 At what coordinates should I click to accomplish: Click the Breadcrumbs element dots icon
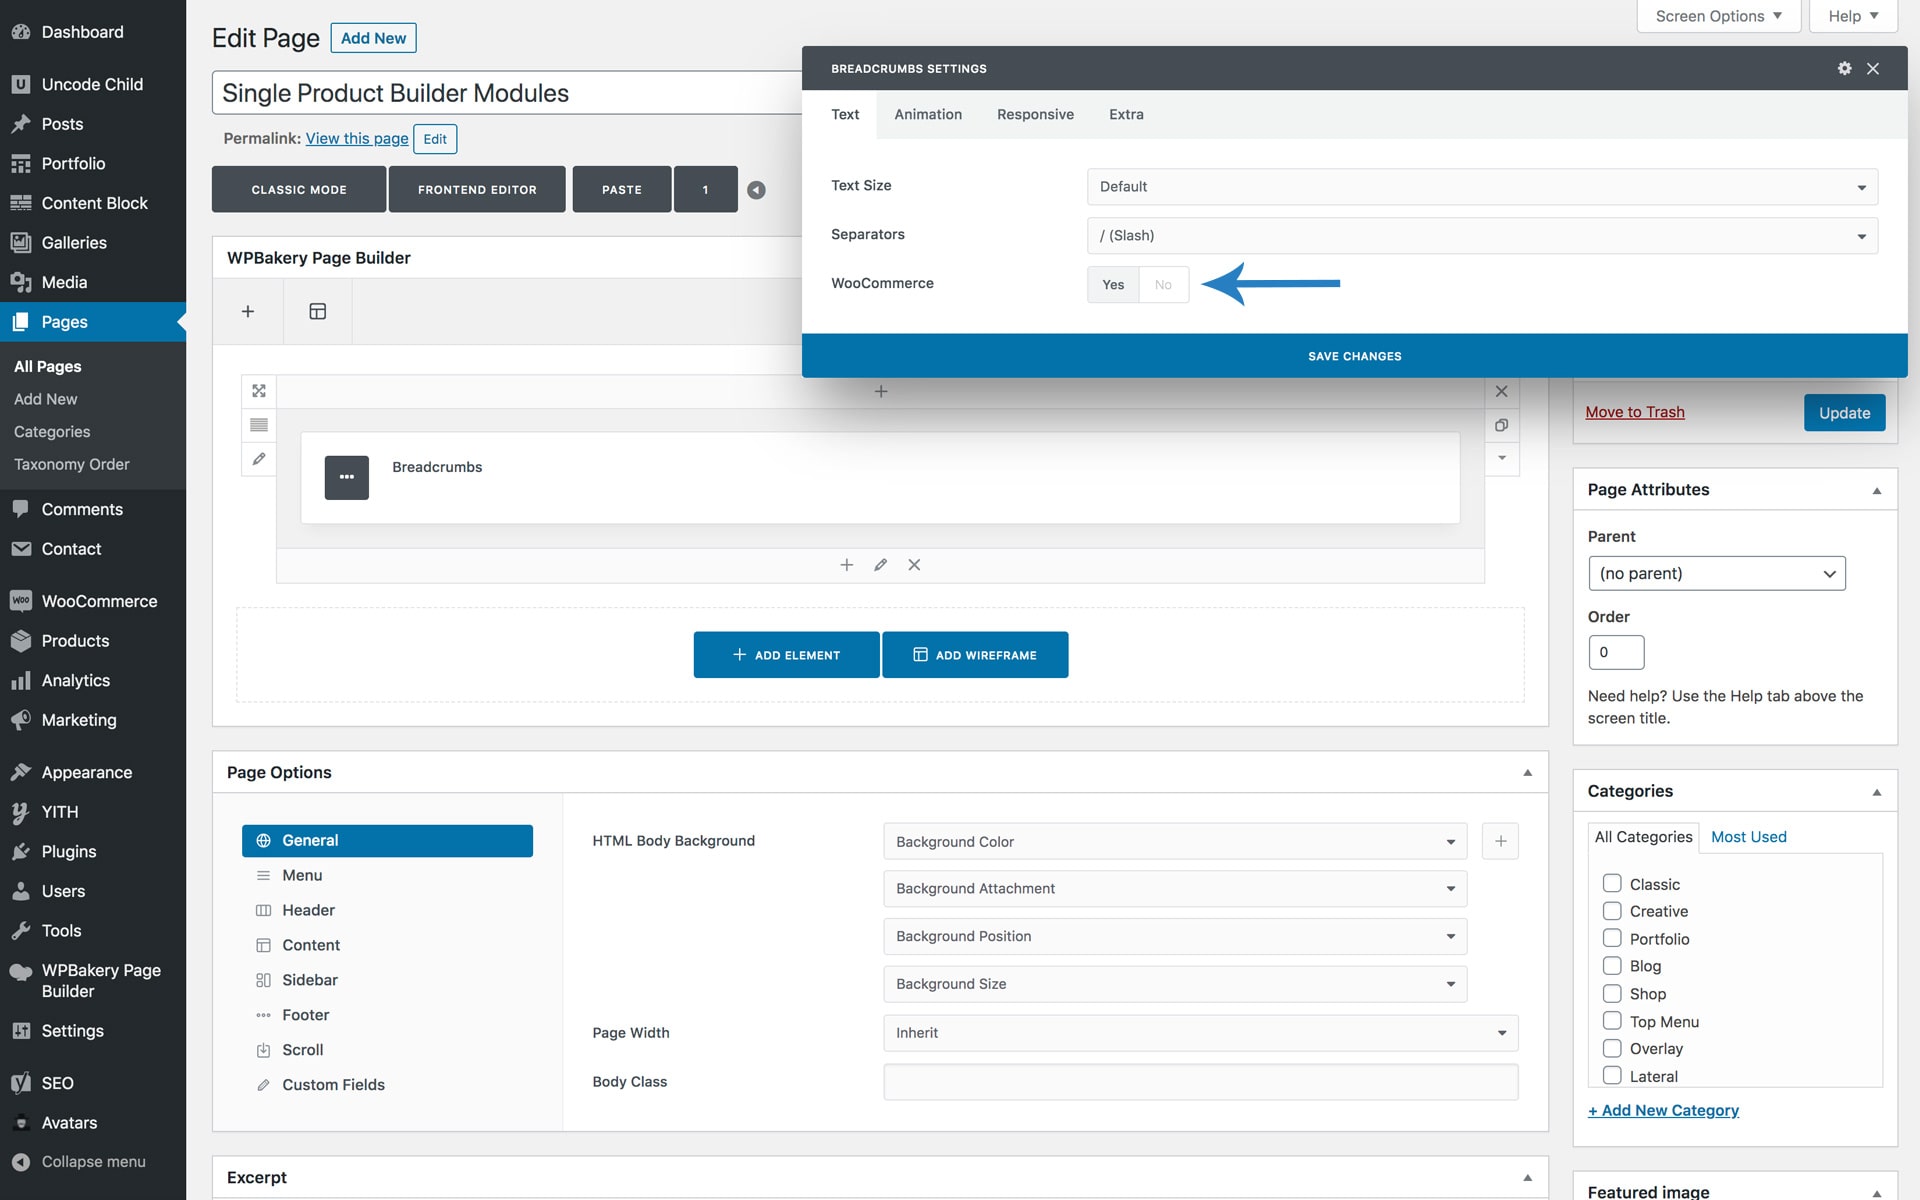click(346, 477)
